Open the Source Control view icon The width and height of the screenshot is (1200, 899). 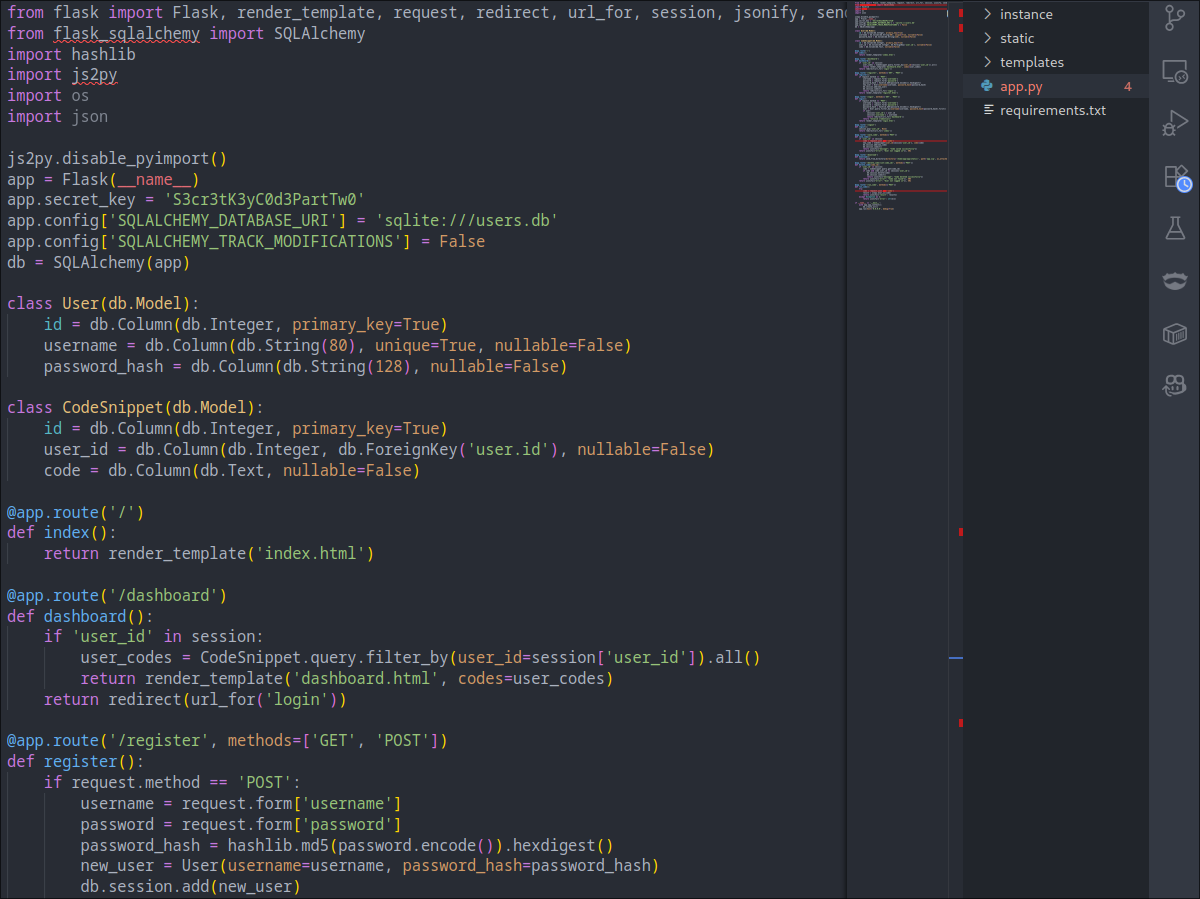click(1174, 19)
